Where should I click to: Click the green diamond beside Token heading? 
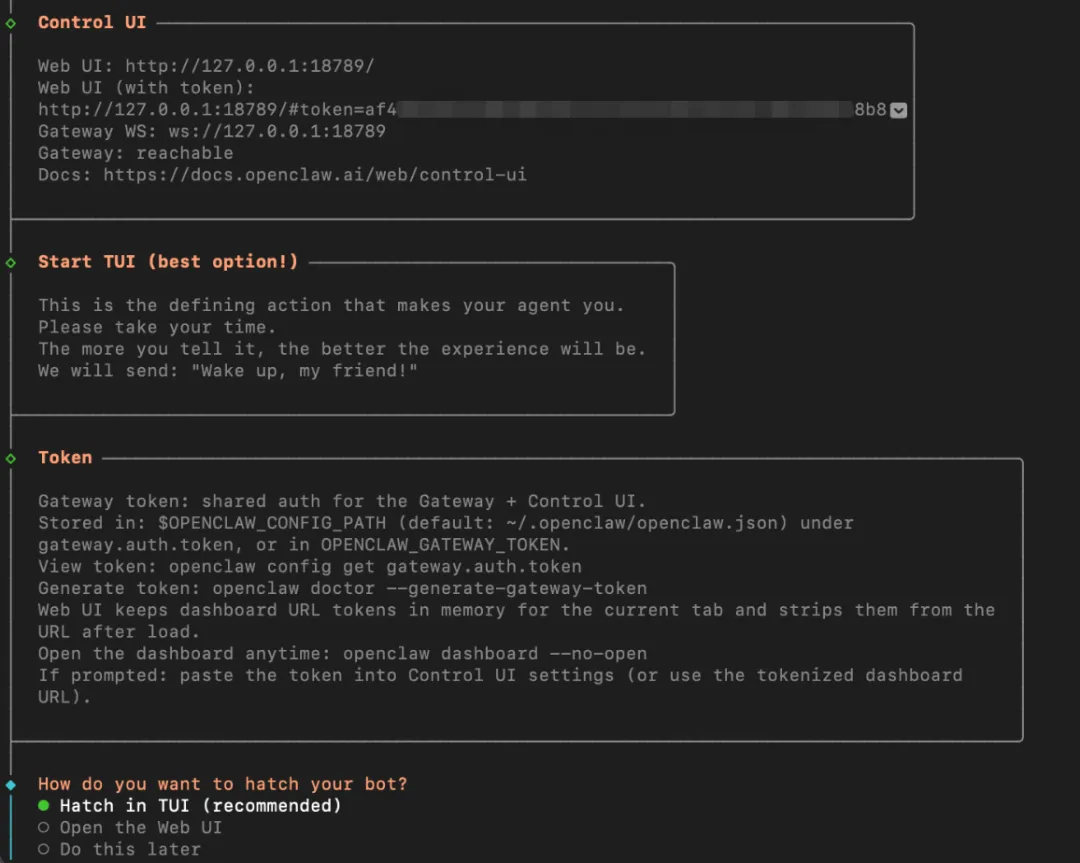[x=11, y=458]
